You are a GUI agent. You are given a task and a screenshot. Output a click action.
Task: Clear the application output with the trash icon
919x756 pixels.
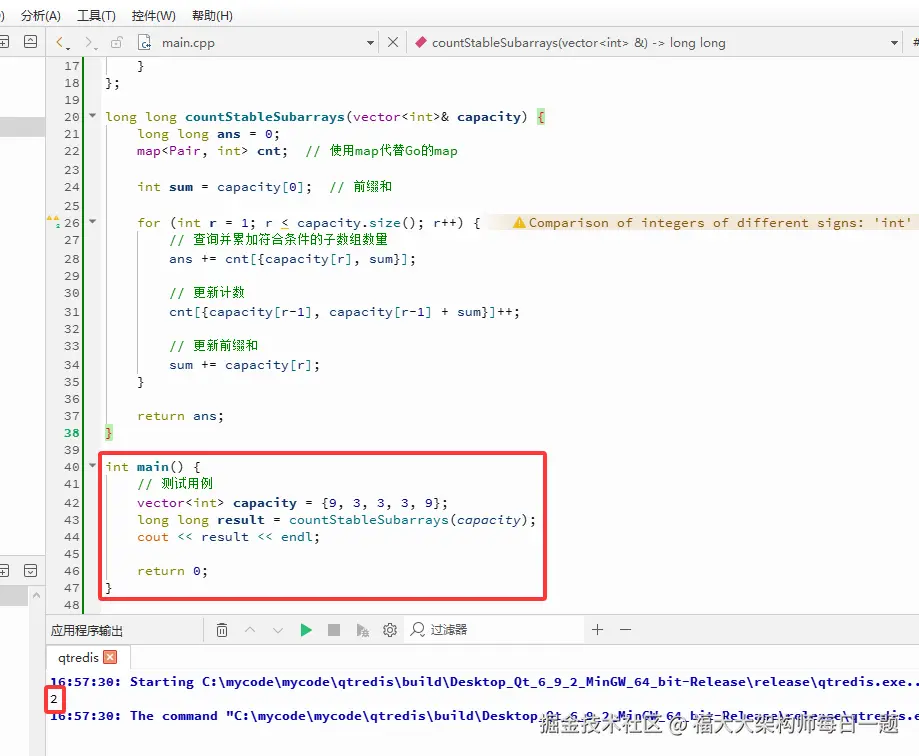pyautogui.click(x=222, y=630)
